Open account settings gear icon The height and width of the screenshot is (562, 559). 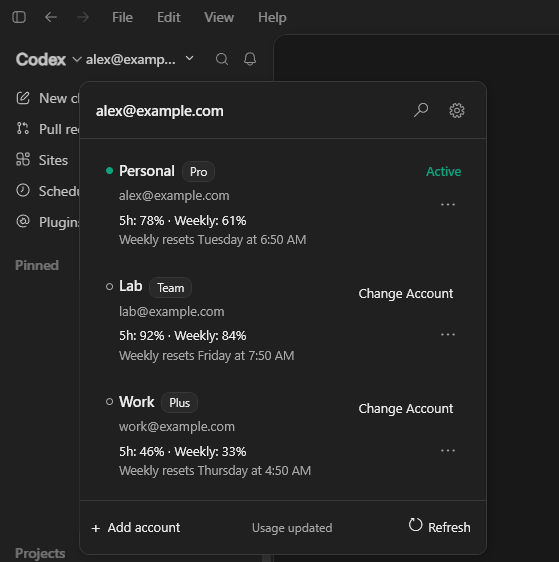coord(457,110)
